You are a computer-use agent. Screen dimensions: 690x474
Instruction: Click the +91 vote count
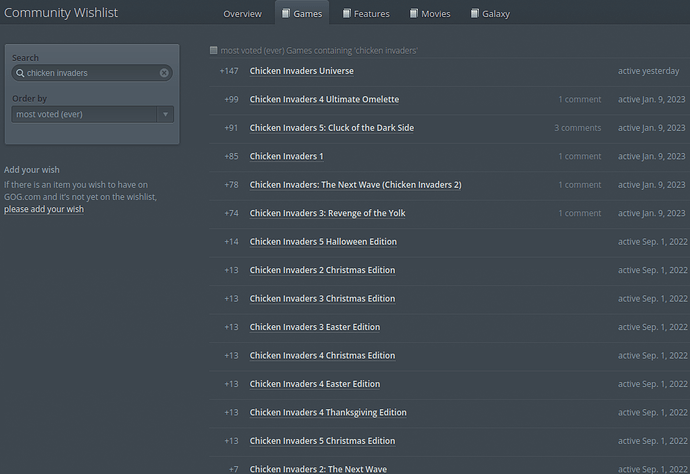[x=231, y=128]
